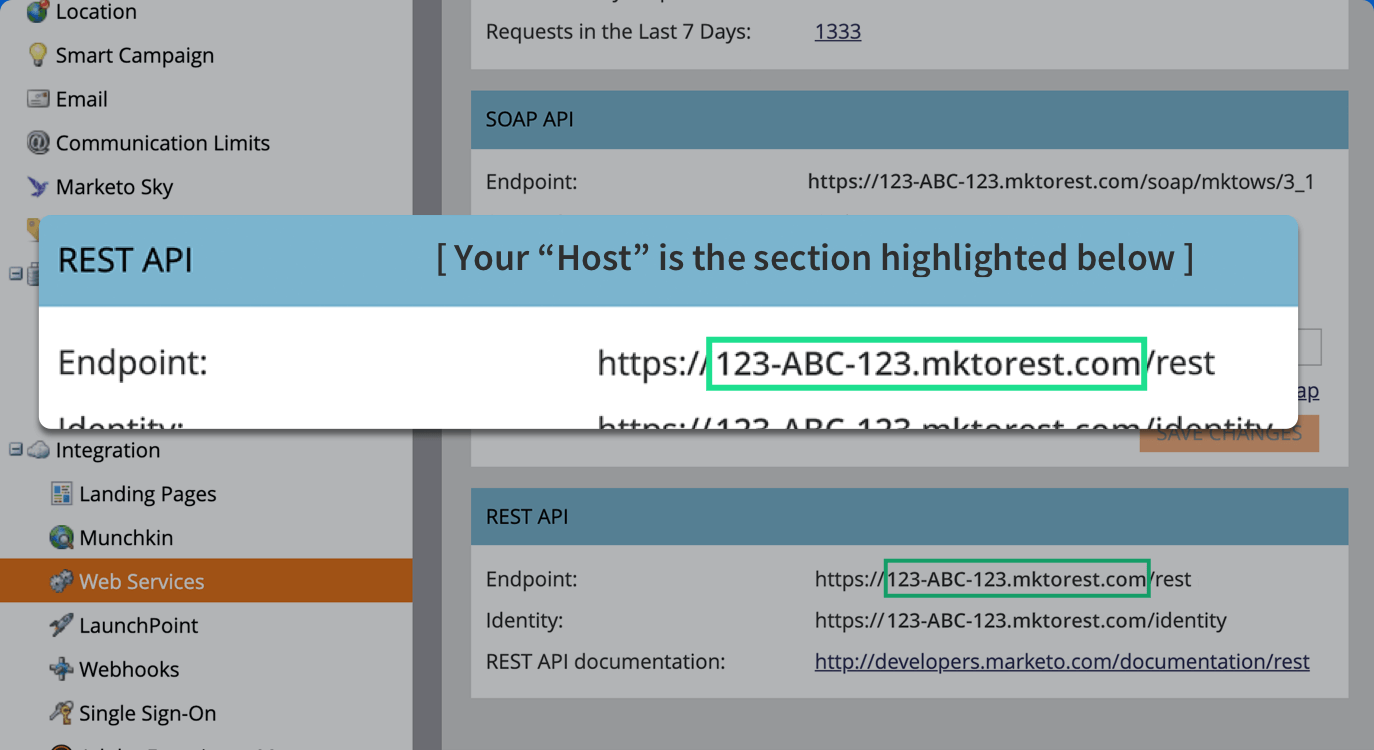This screenshot has height=750, width=1374.
Task: Open LaunchPoint under Integration
Action: (x=139, y=625)
